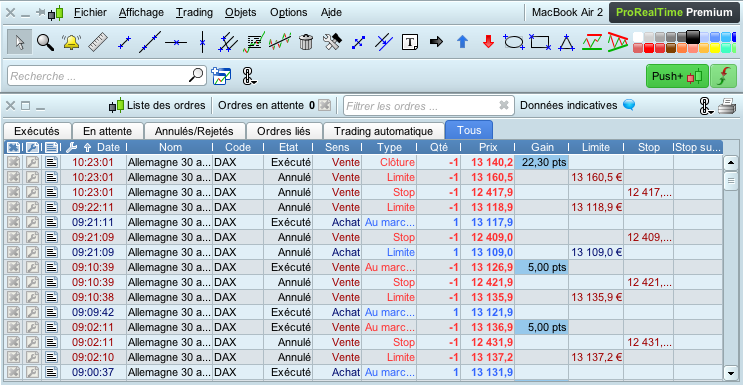Sort by the Prix column header
The image size is (743, 385).
coord(488,147)
